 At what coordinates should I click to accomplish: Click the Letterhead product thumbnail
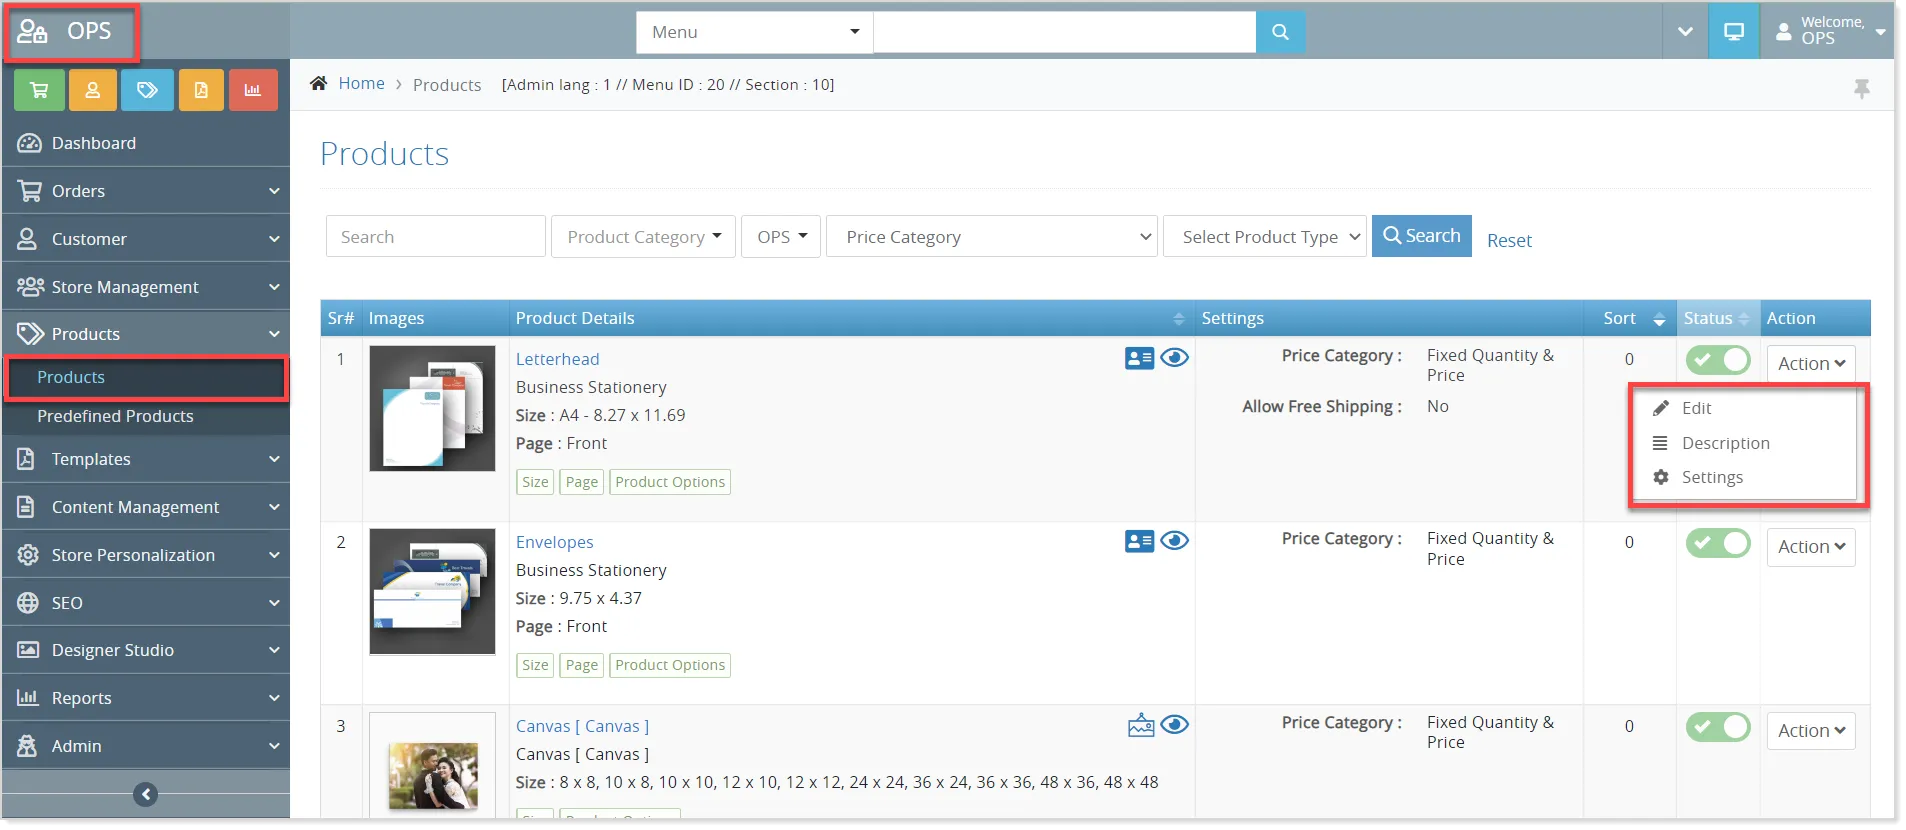432,409
